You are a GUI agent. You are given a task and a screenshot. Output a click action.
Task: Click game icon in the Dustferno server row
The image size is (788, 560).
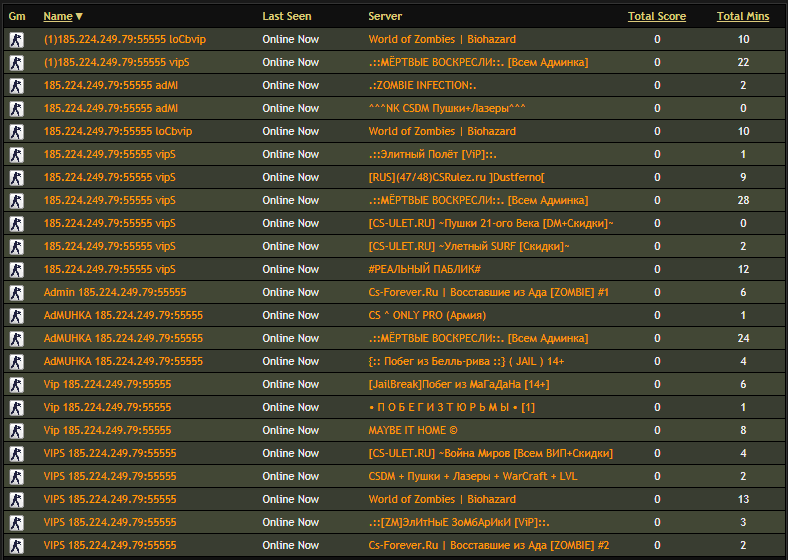17,178
